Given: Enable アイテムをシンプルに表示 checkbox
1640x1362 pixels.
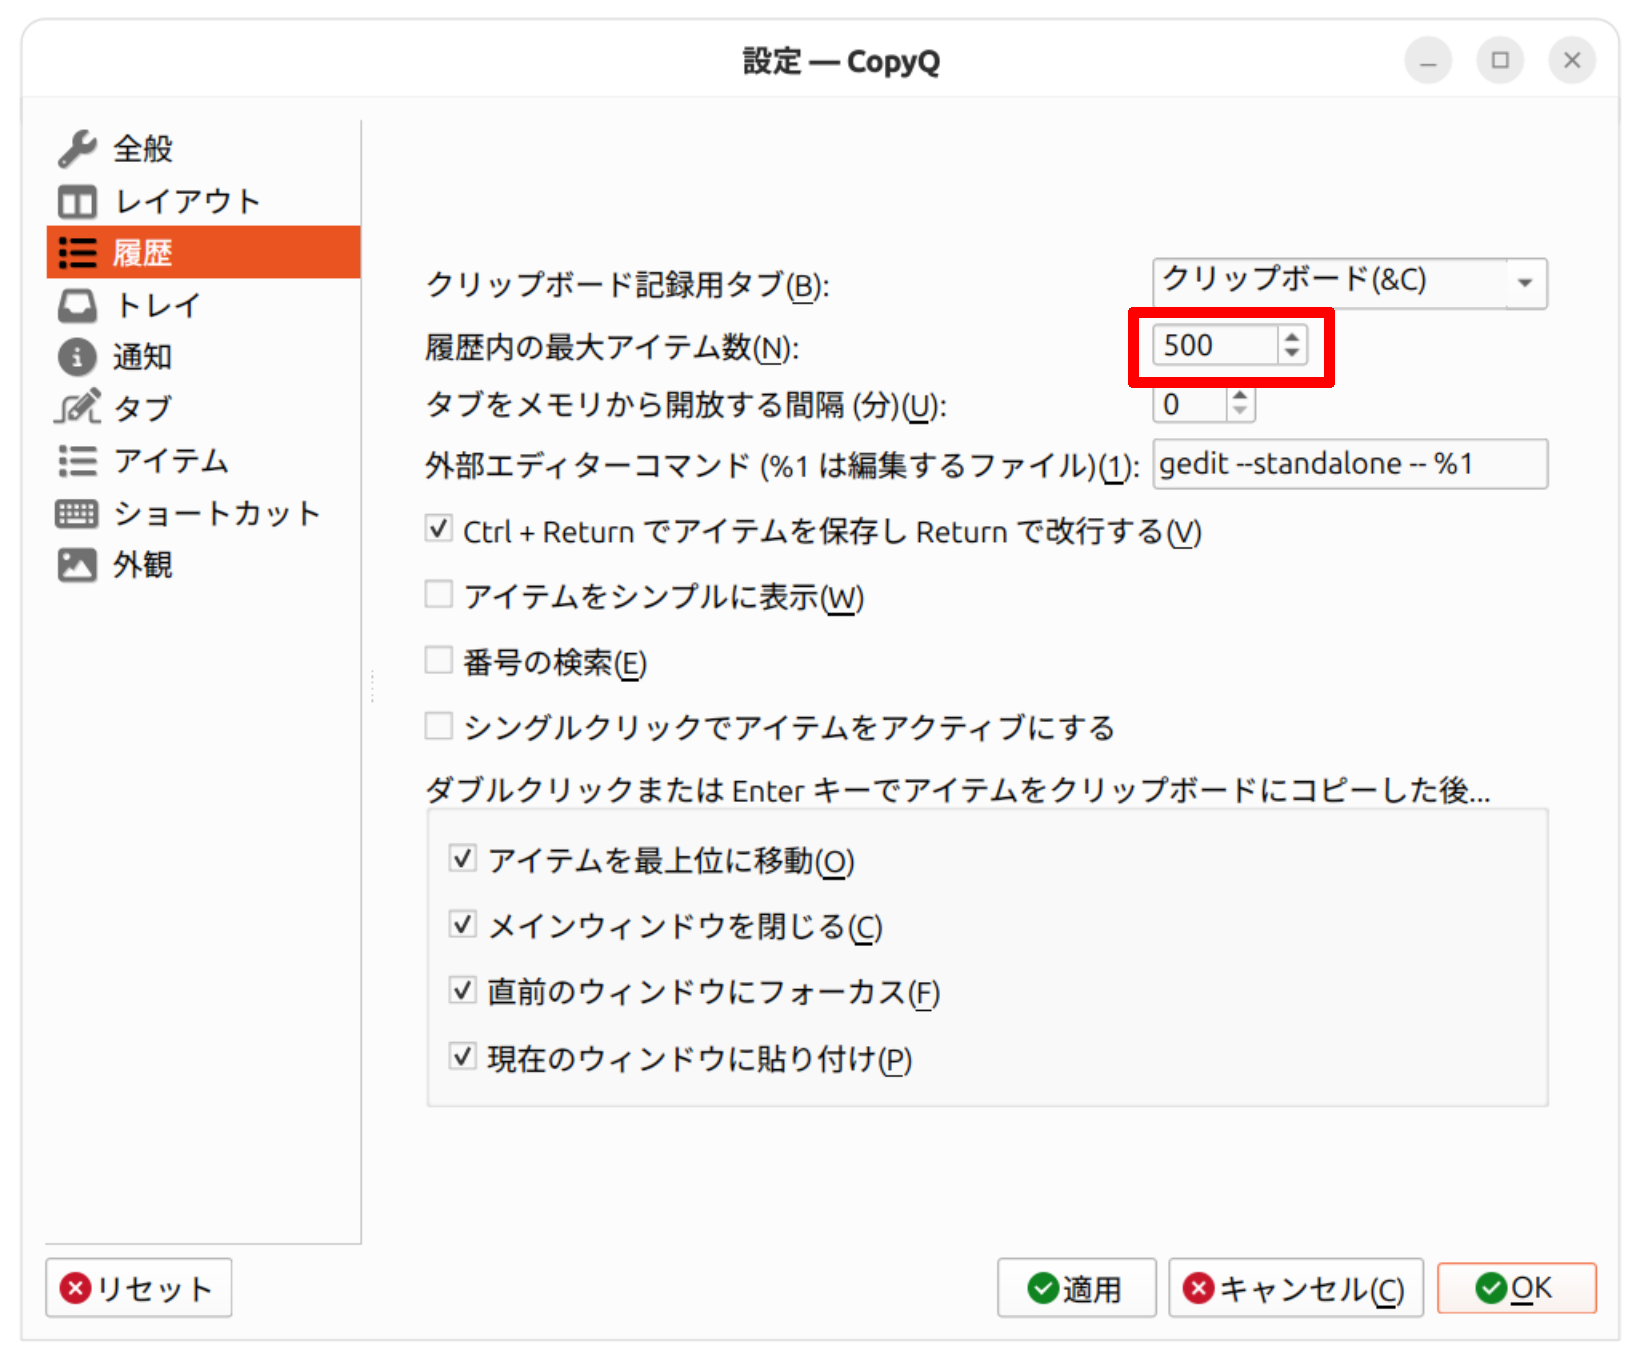Looking at the screenshot, I should [x=438, y=594].
